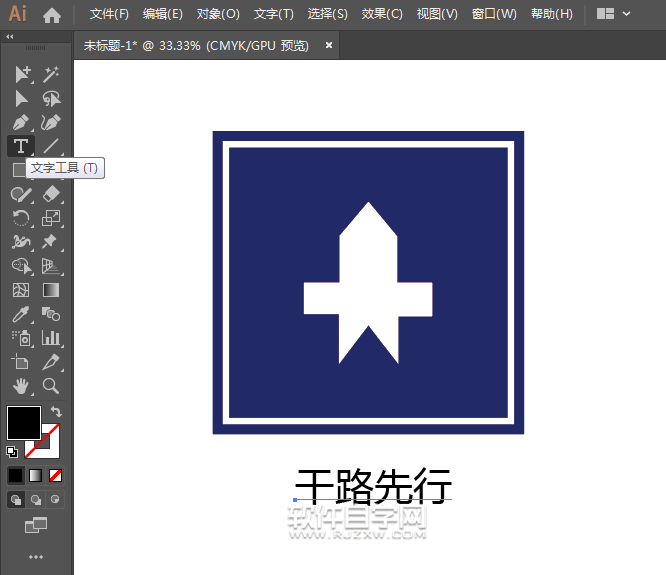Select the Perspective Grid tool
This screenshot has height=575, width=666.
coord(51,266)
